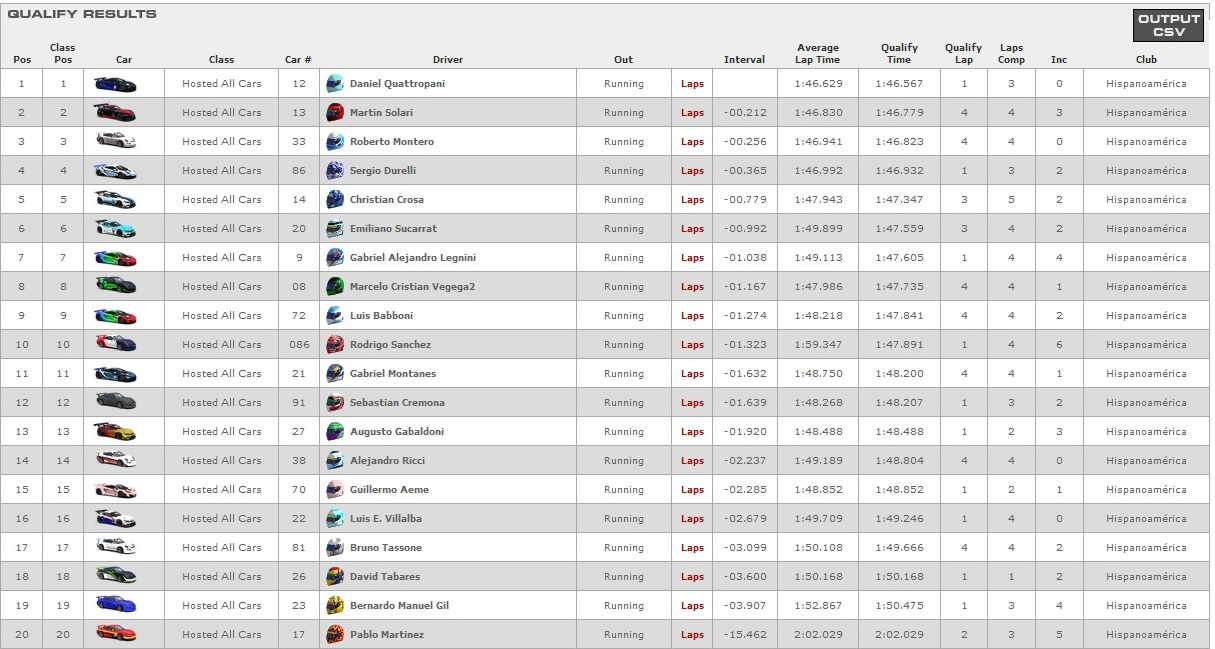Click Marcelo Cristian Vegega2's helmet icon
Screen dimensions: 1215x649
click(335, 287)
